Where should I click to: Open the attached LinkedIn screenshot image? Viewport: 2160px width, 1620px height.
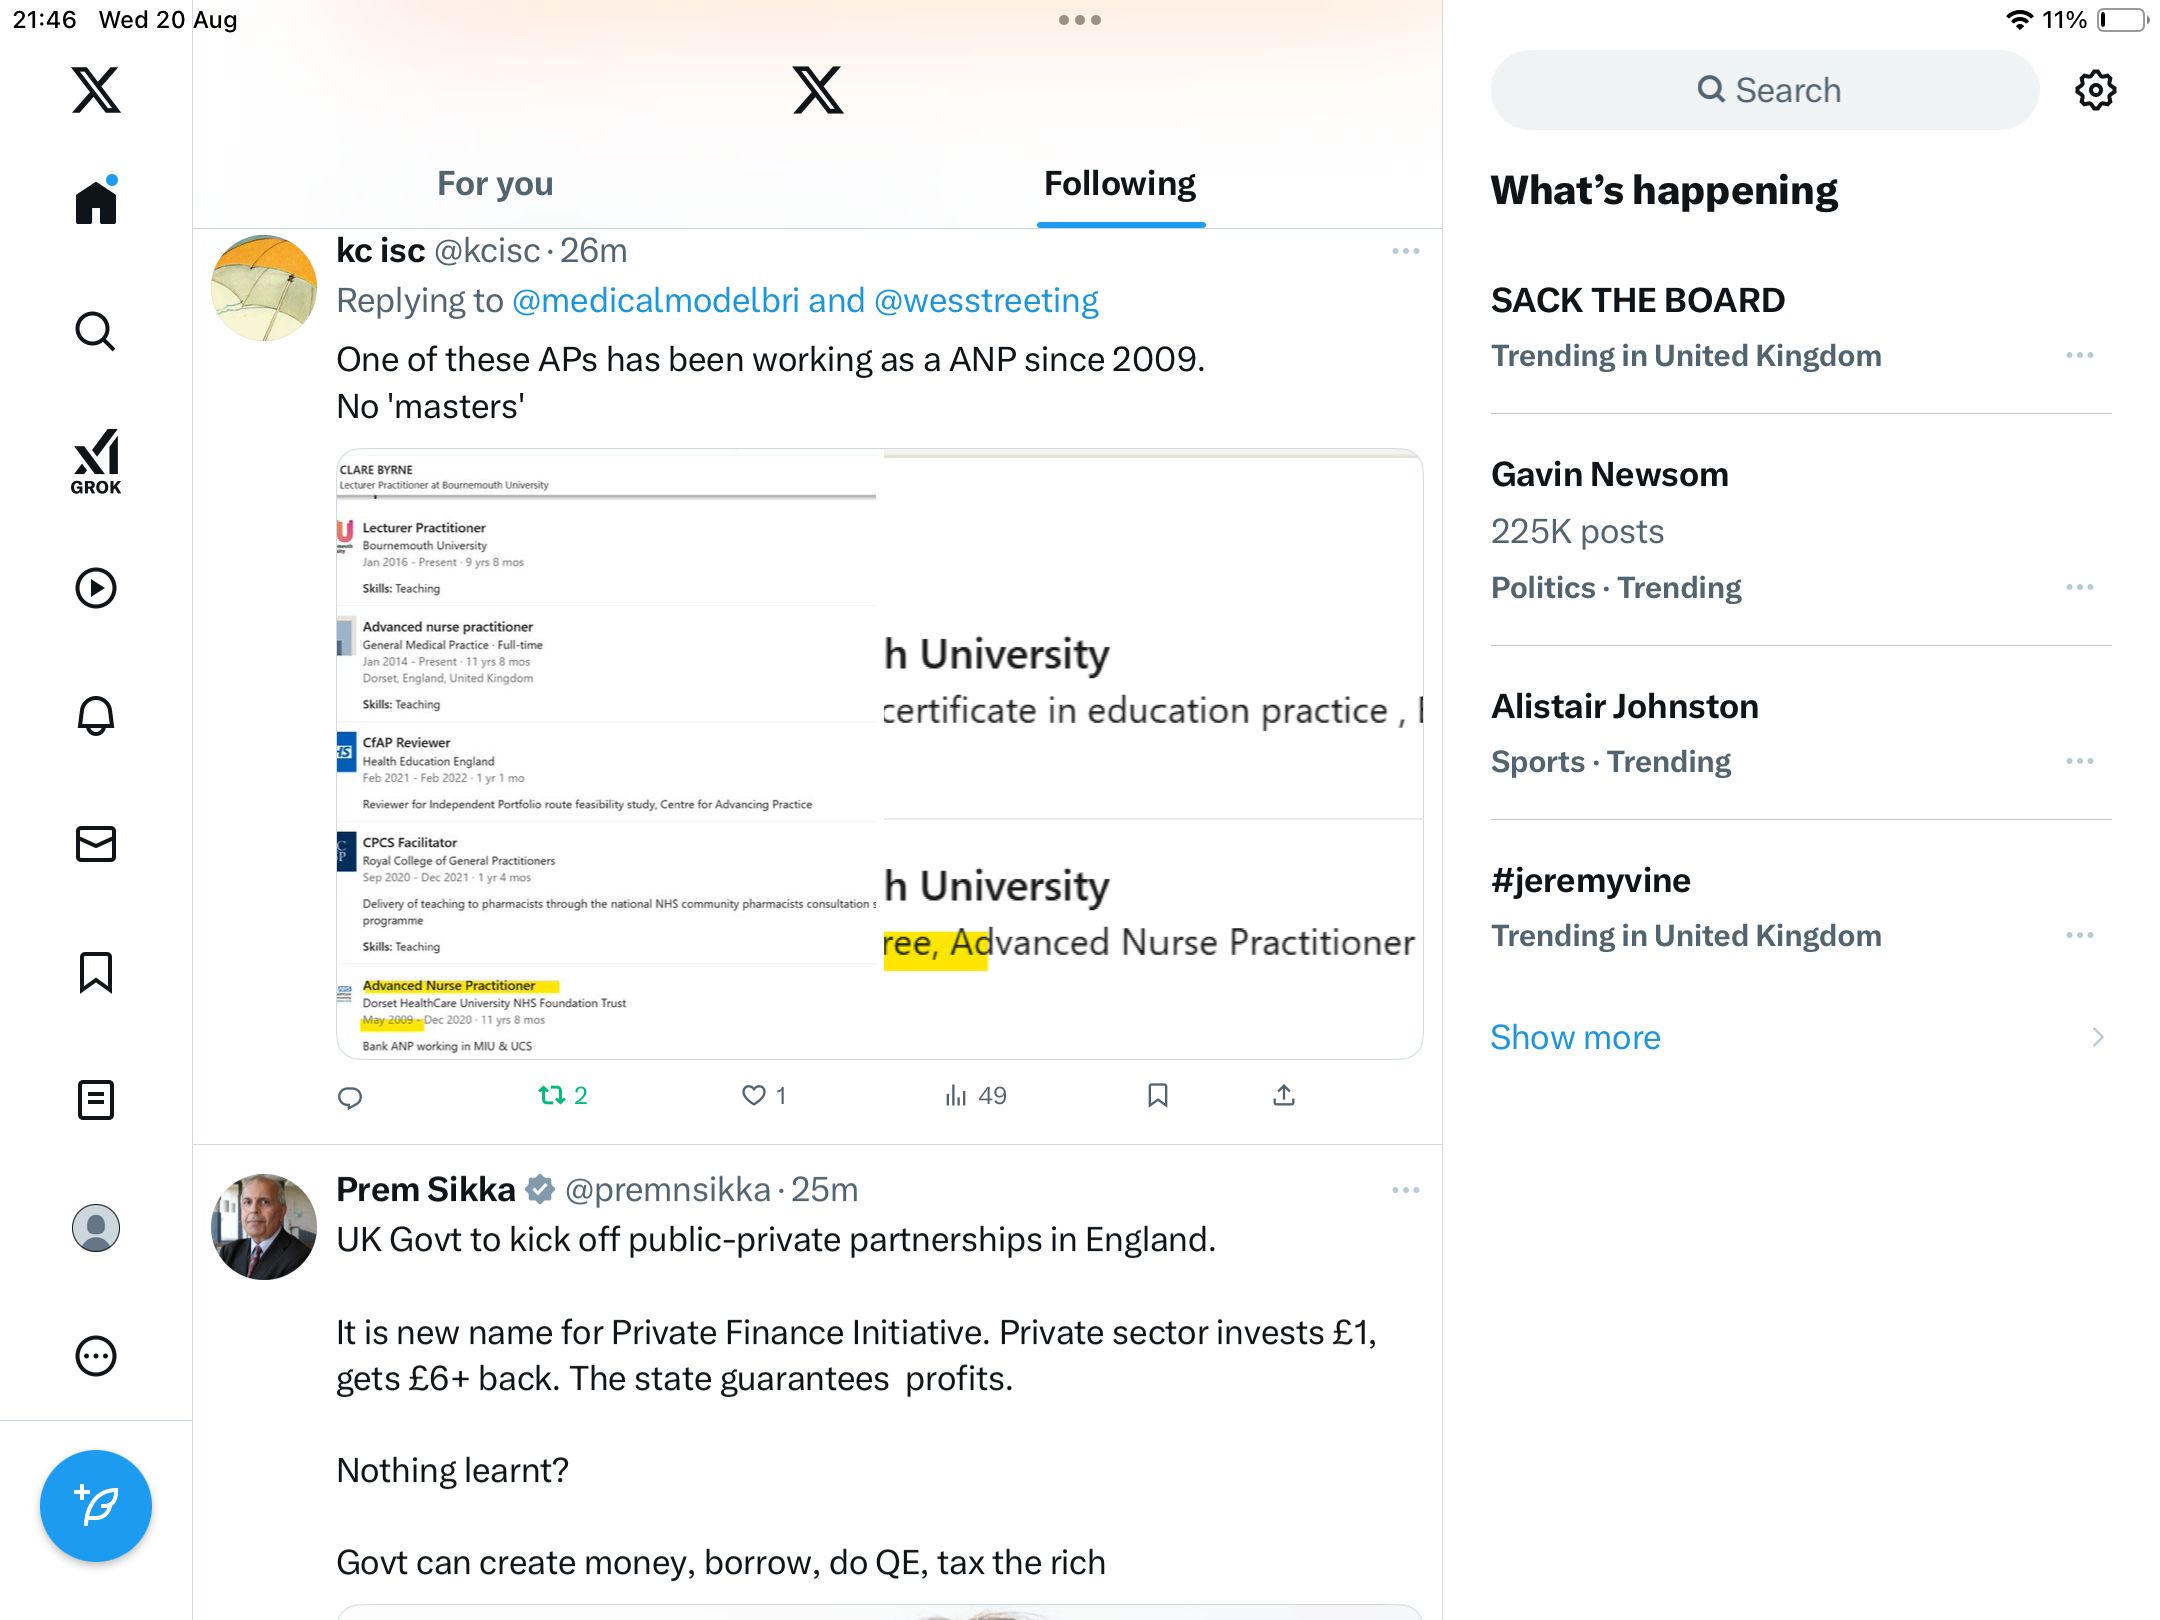coord(879,753)
